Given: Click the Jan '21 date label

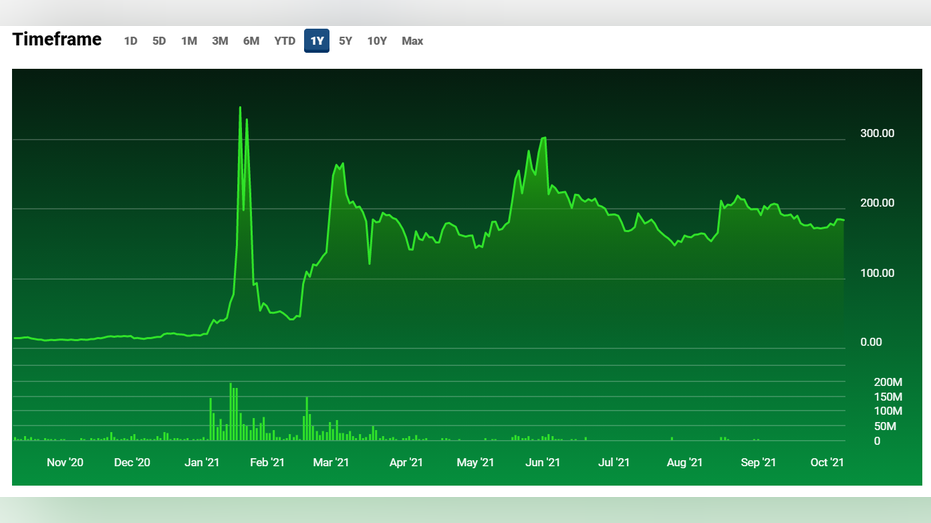Looking at the screenshot, I should [202, 462].
